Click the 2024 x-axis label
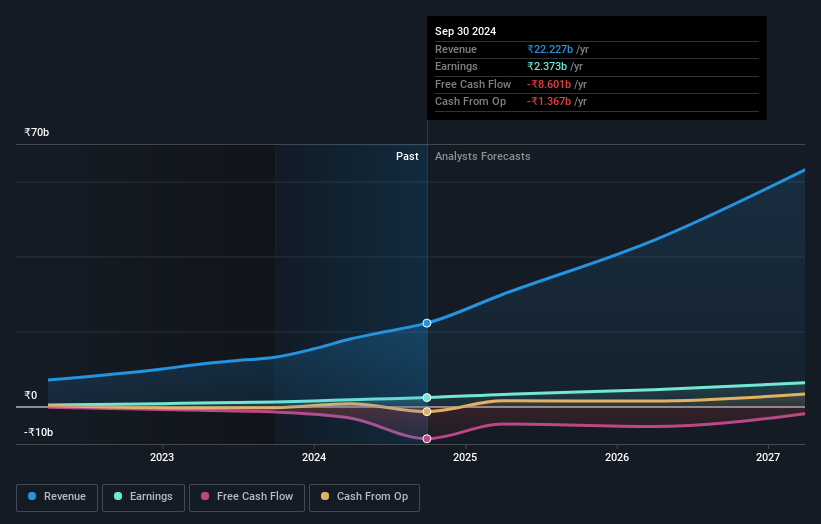 [x=314, y=457]
